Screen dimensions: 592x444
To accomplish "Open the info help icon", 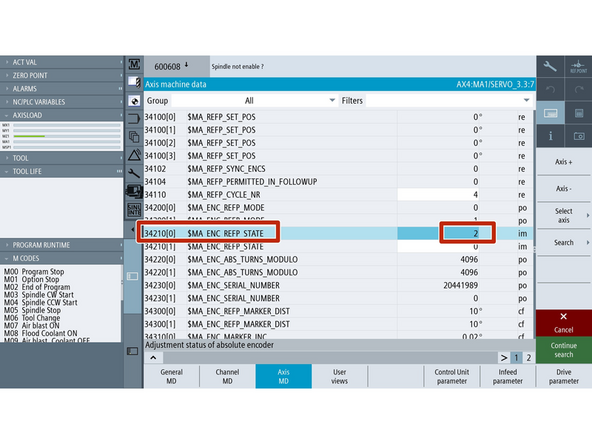I will click(x=550, y=136).
